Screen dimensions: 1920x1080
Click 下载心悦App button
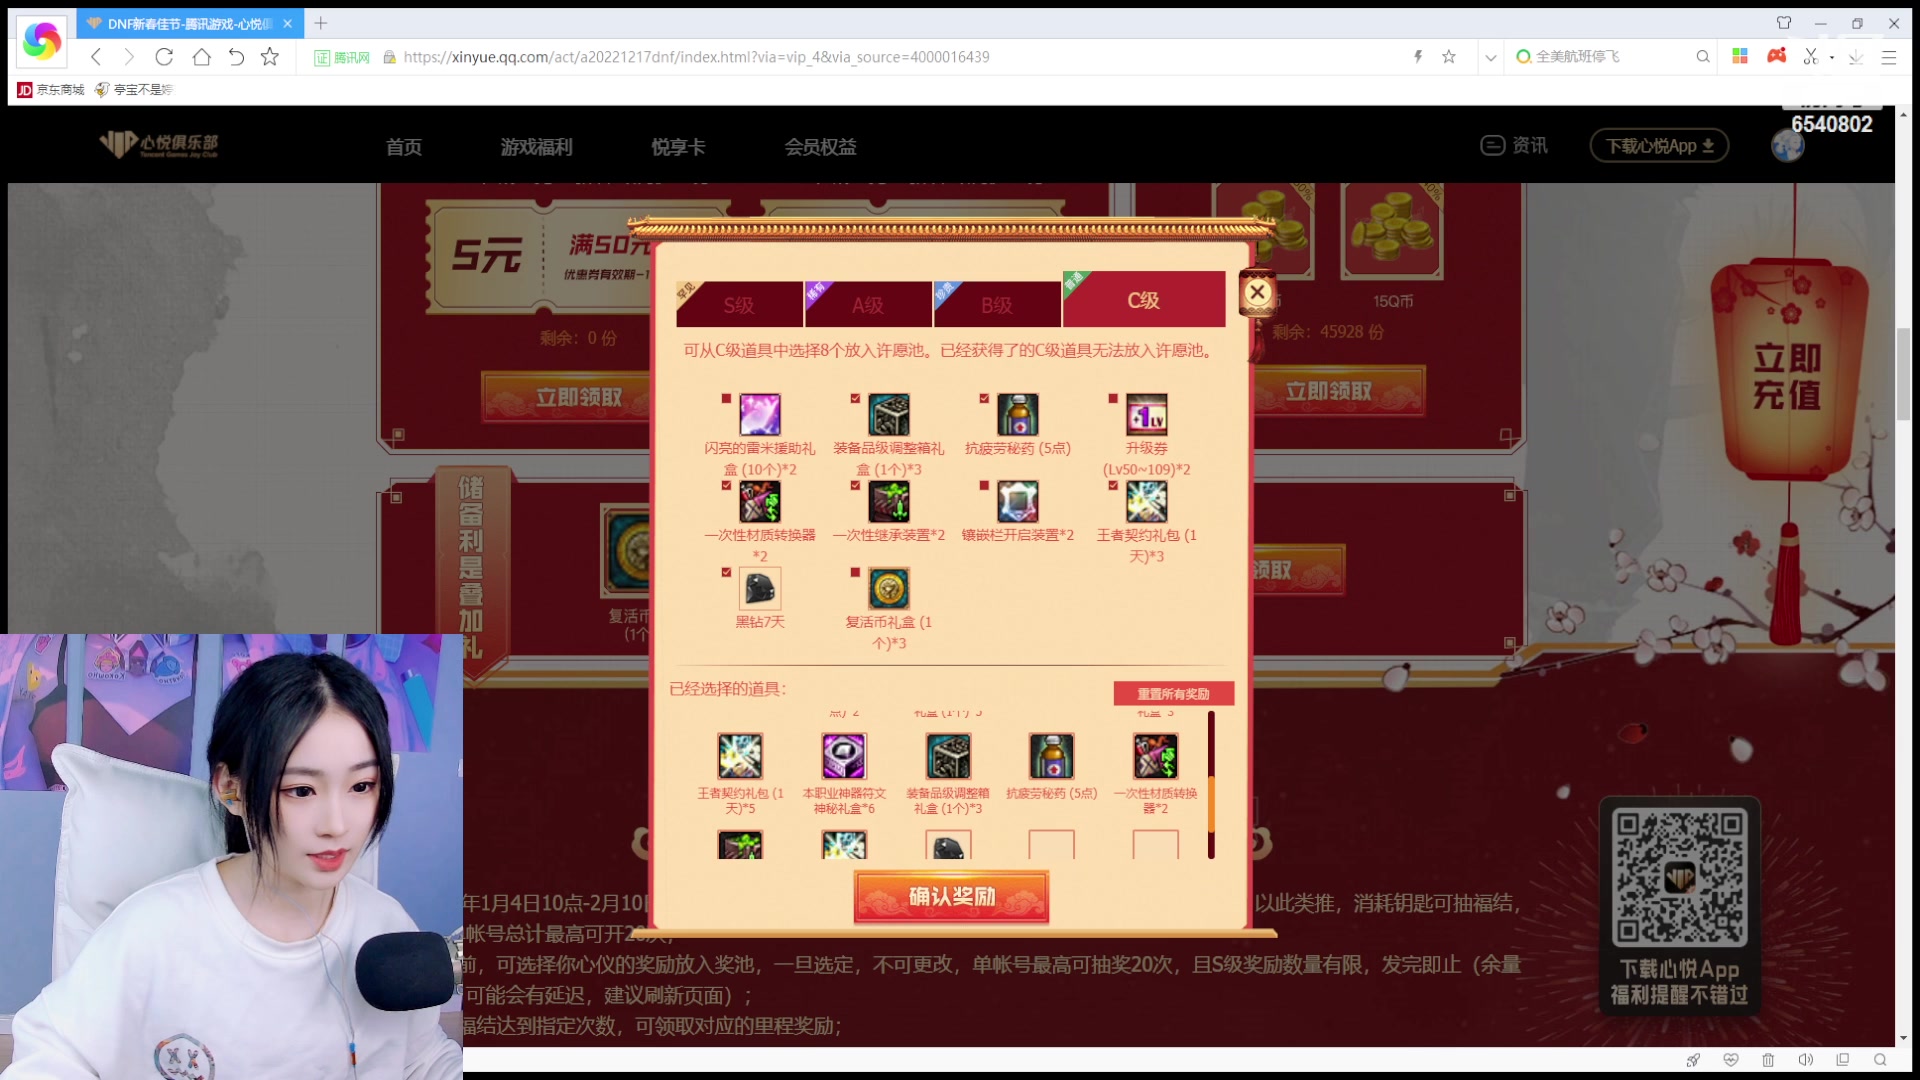[1659, 146]
